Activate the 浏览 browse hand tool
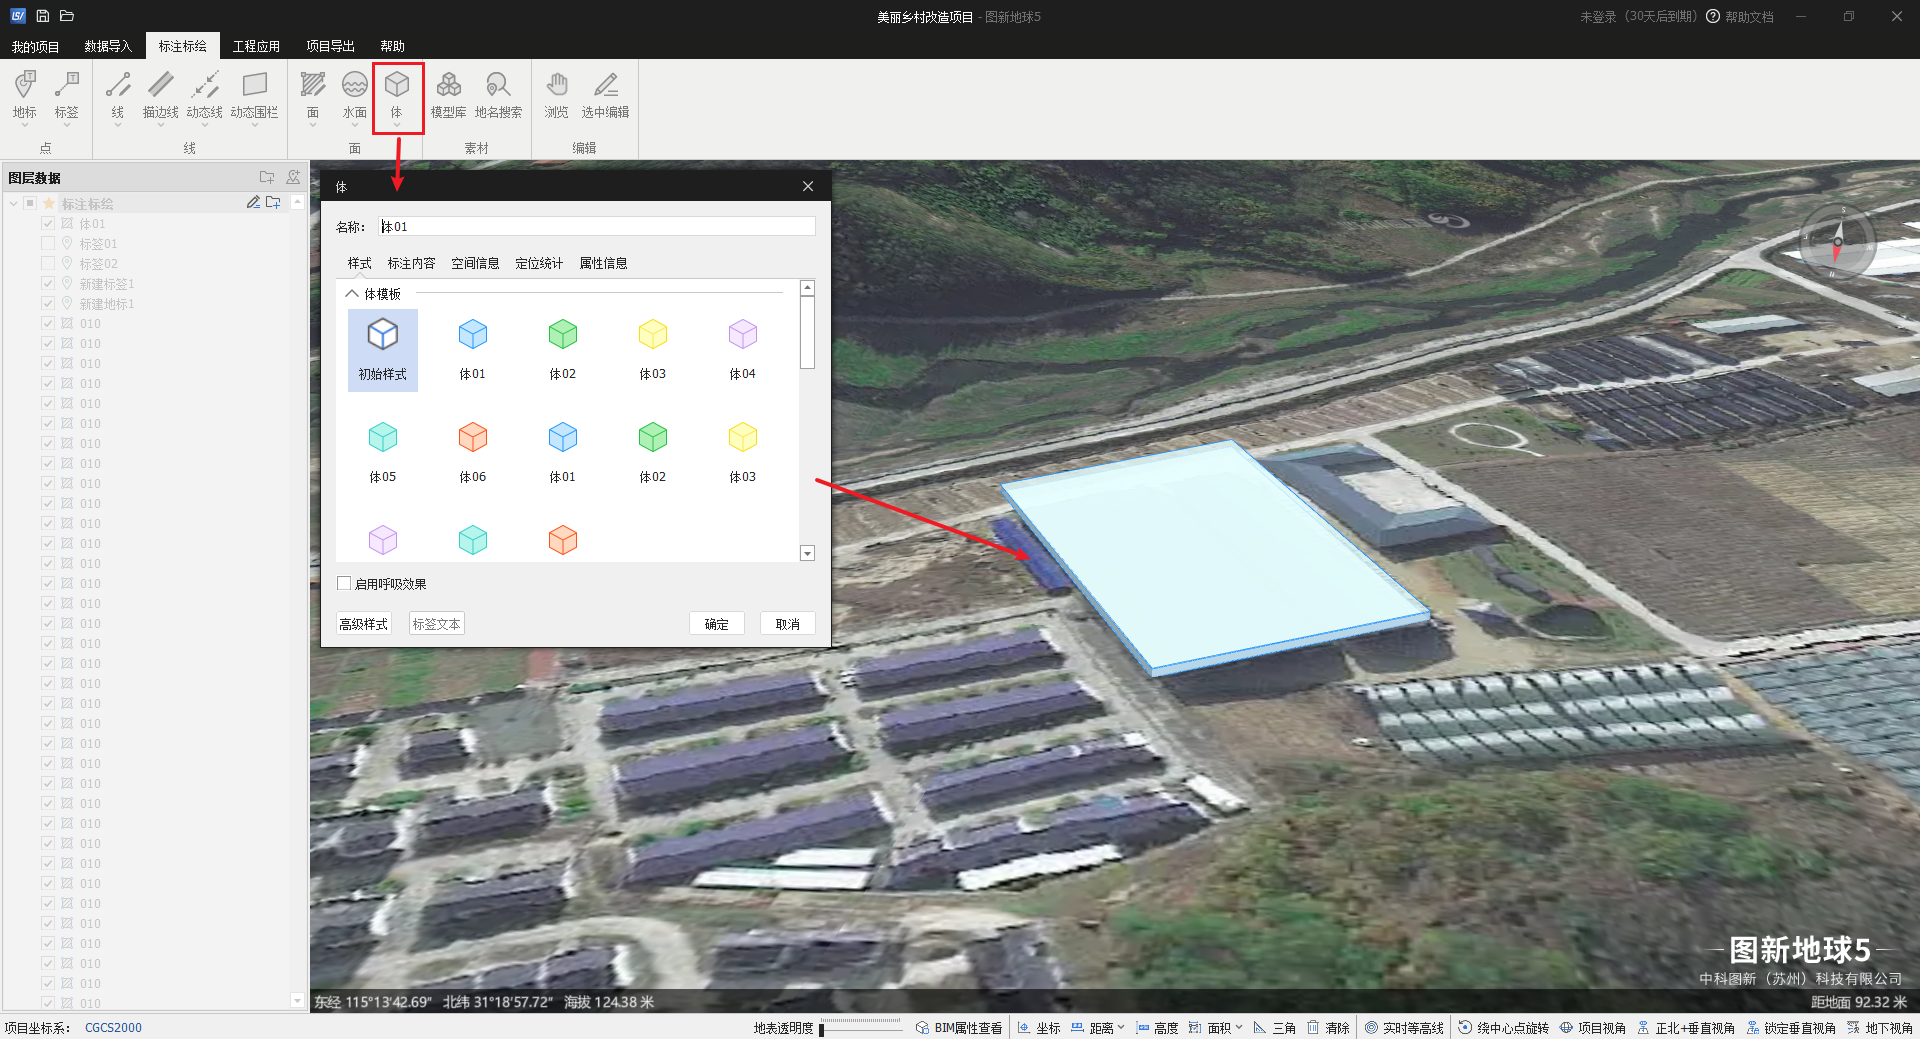Screen dimensions: 1920x1039 (x=557, y=95)
